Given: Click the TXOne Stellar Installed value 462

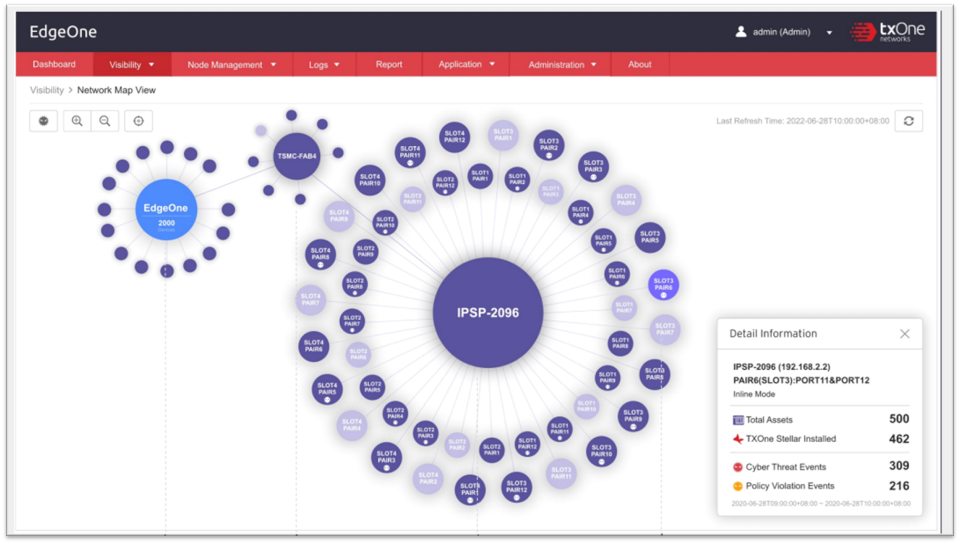Looking at the screenshot, I should tap(899, 439).
